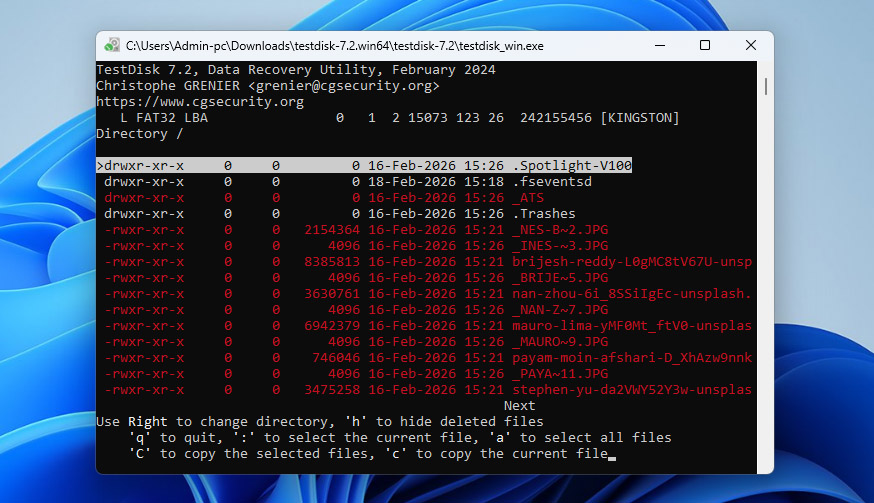Select the brijesh-reddy-L0gMC8tV67U file row

428,262
